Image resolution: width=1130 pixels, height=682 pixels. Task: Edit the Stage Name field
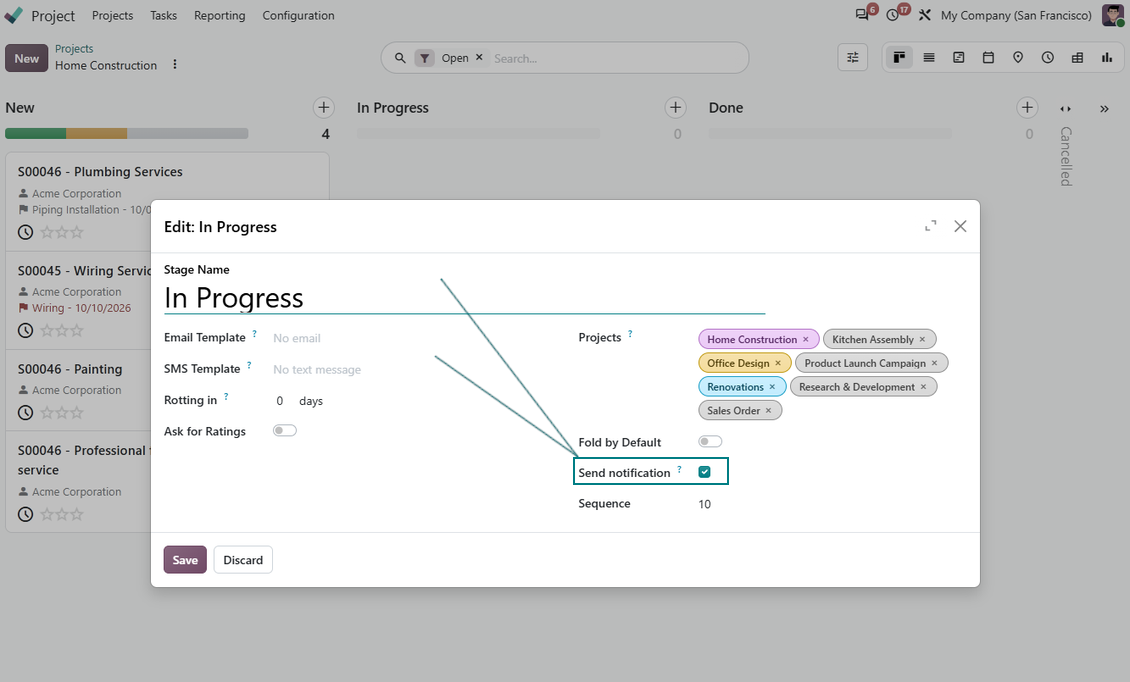click(464, 298)
